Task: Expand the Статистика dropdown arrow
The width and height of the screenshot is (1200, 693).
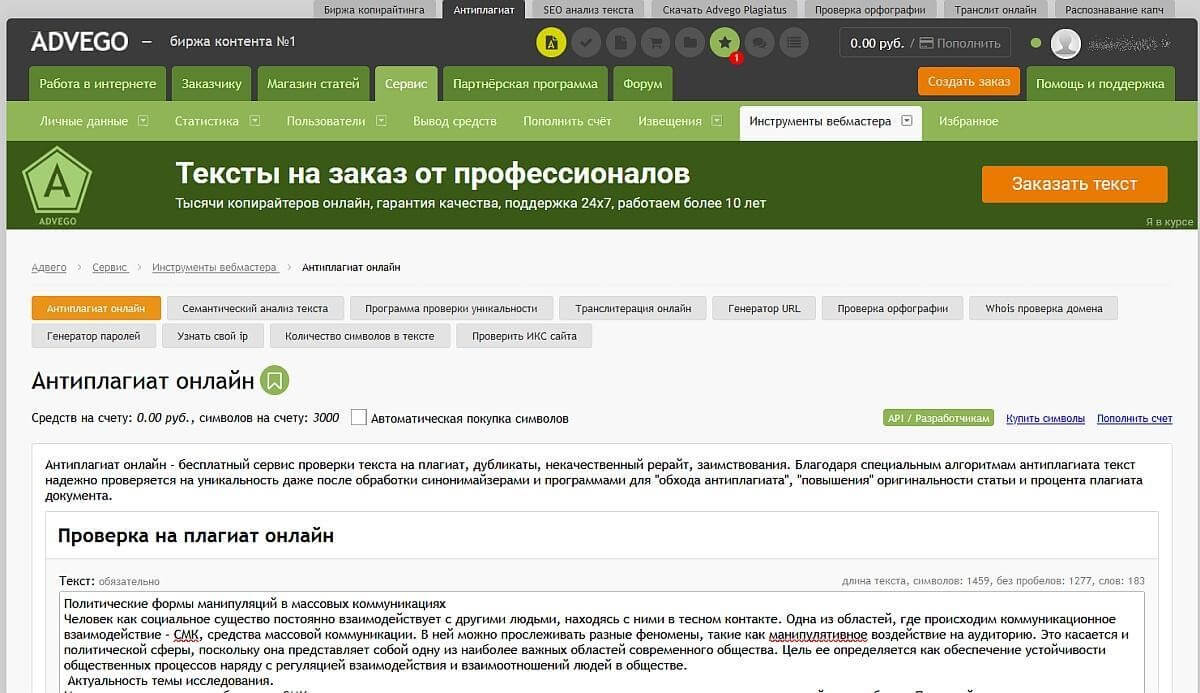Action: pos(255,121)
